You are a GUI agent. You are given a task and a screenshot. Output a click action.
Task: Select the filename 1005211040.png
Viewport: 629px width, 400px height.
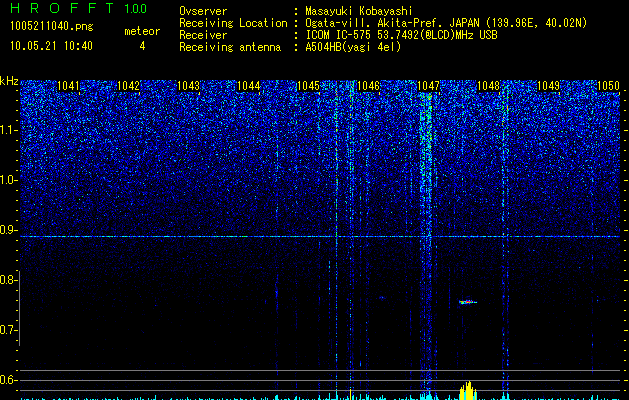pyautogui.click(x=52, y=27)
